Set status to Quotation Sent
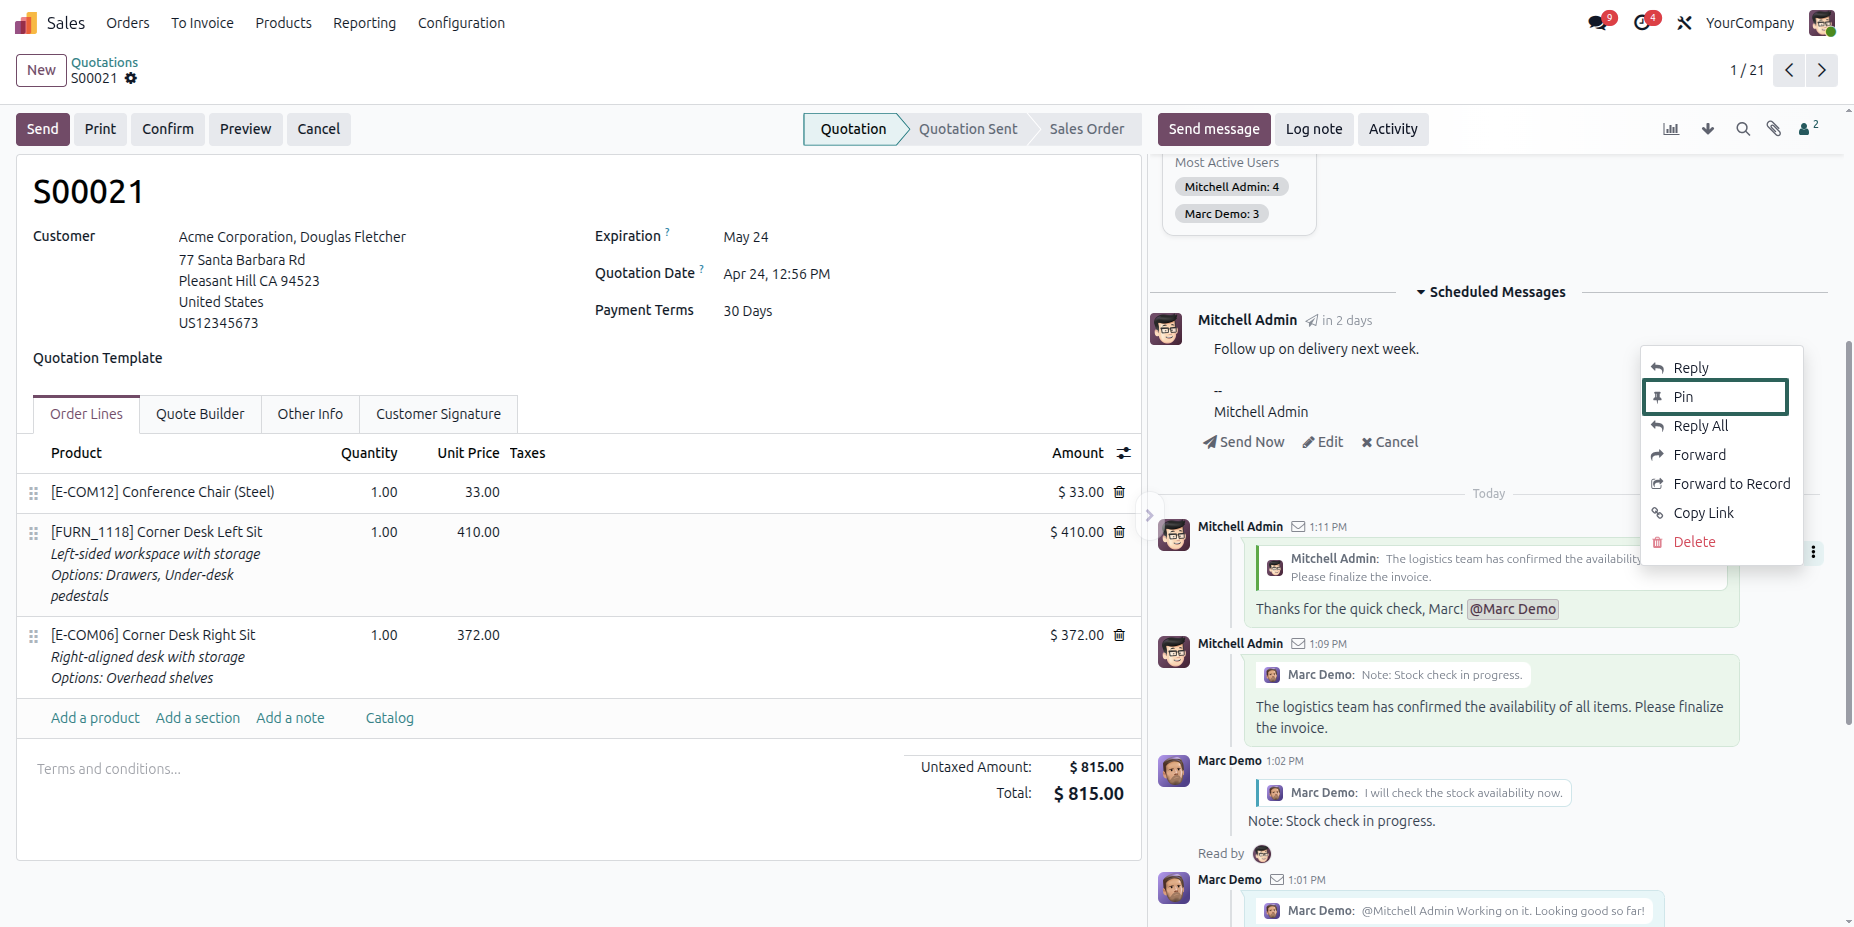Image resolution: width=1854 pixels, height=927 pixels. pos(968,129)
